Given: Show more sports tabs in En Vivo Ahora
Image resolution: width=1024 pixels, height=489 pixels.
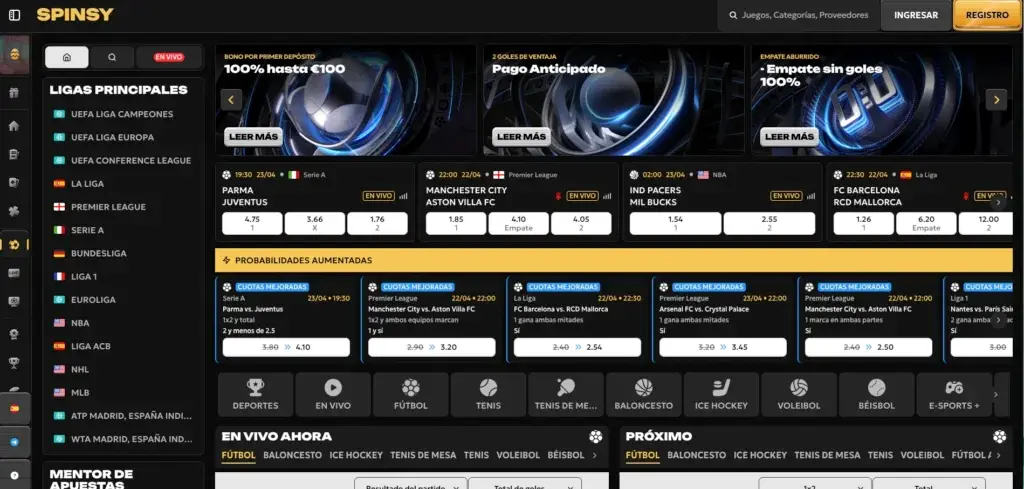Looking at the screenshot, I should tap(595, 455).
